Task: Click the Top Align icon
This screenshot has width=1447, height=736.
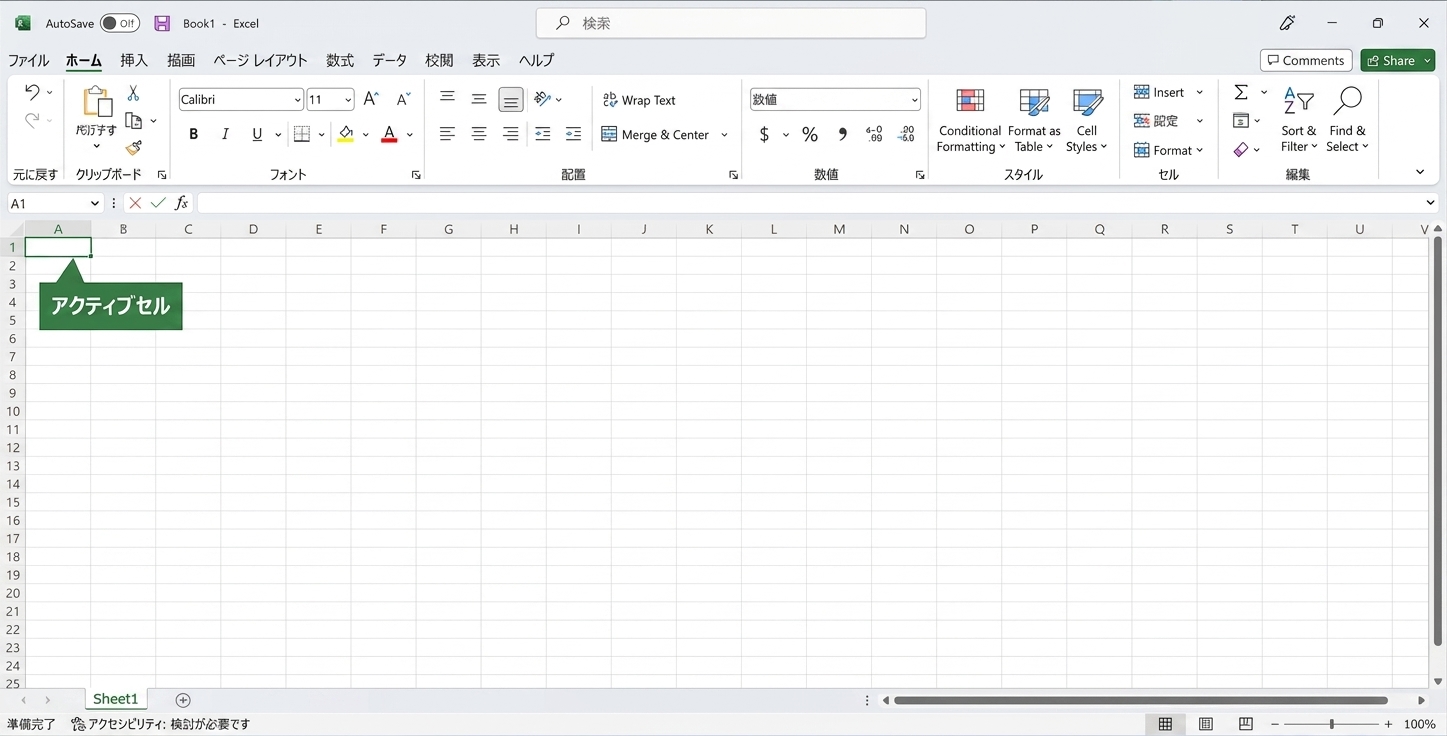Action: click(447, 99)
